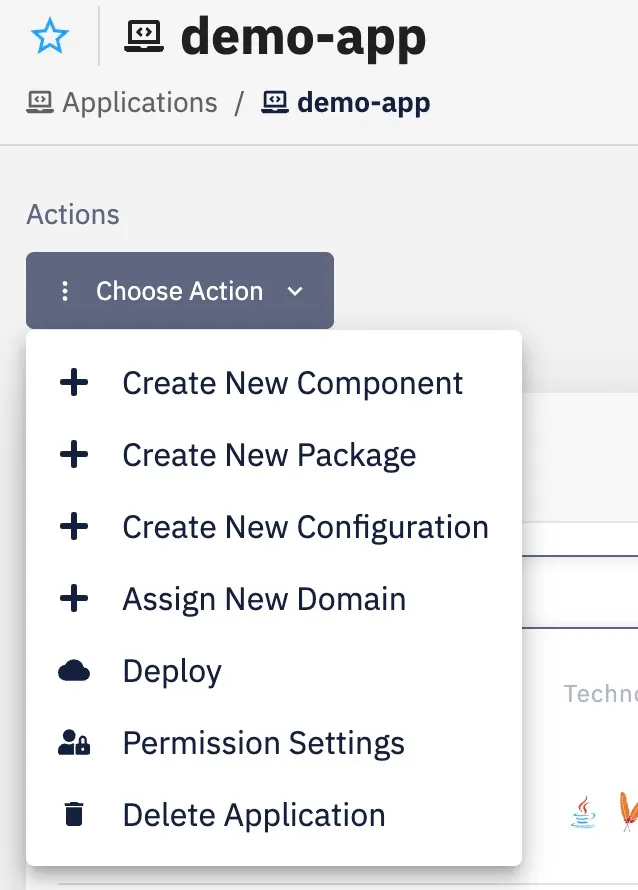This screenshot has width=638, height=890.
Task: Select Create New Configuration option
Action: 305,527
